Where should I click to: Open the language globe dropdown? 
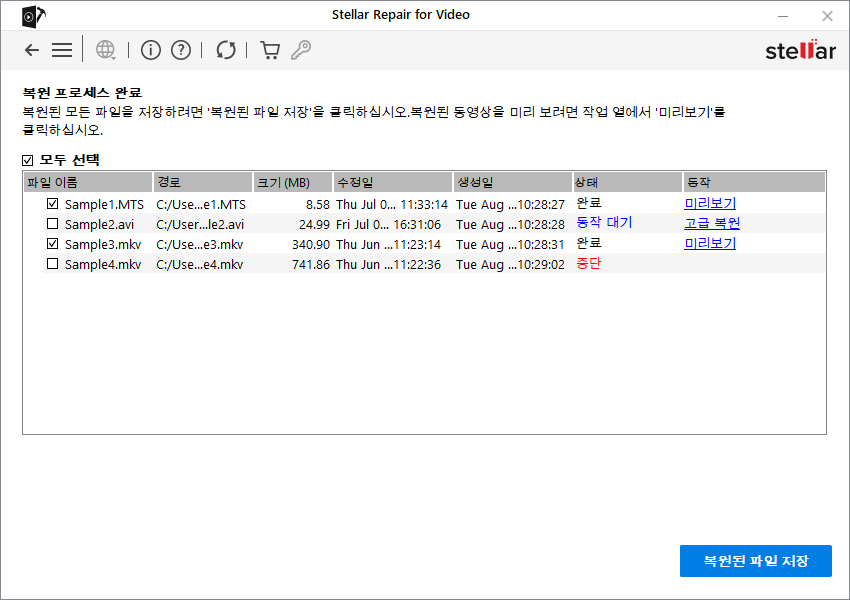[106, 50]
